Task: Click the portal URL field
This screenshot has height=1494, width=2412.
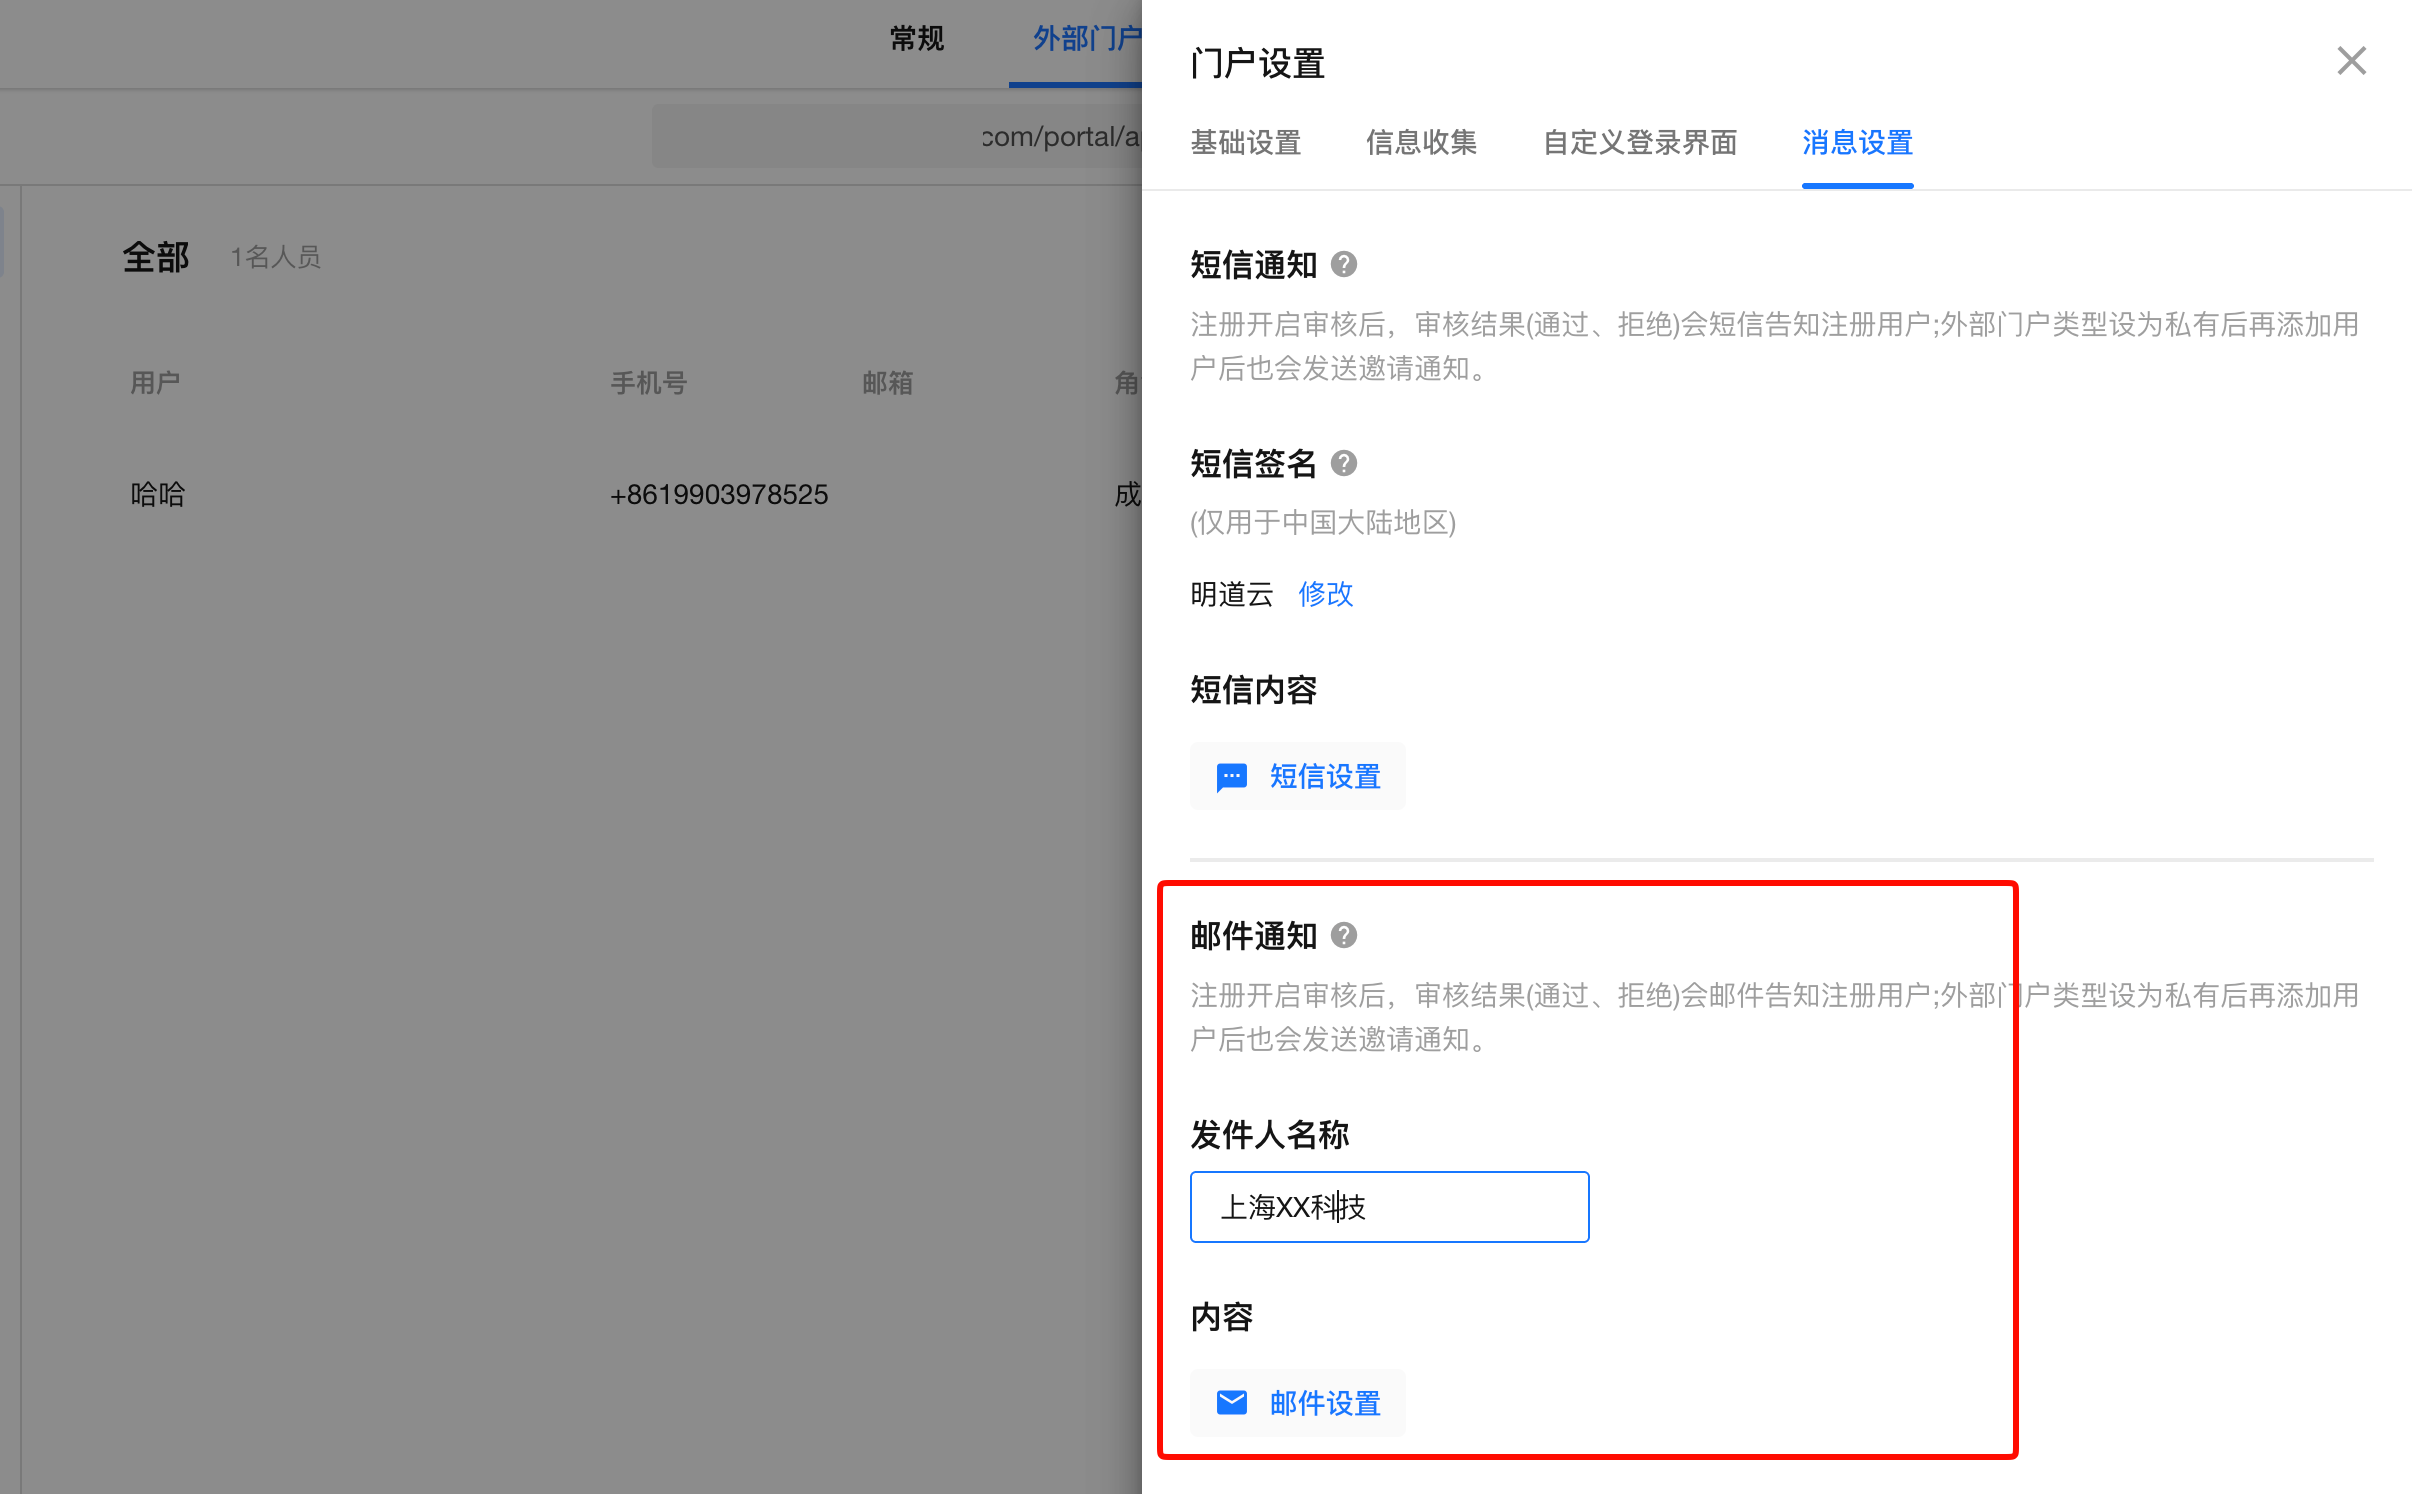Action: 897,137
